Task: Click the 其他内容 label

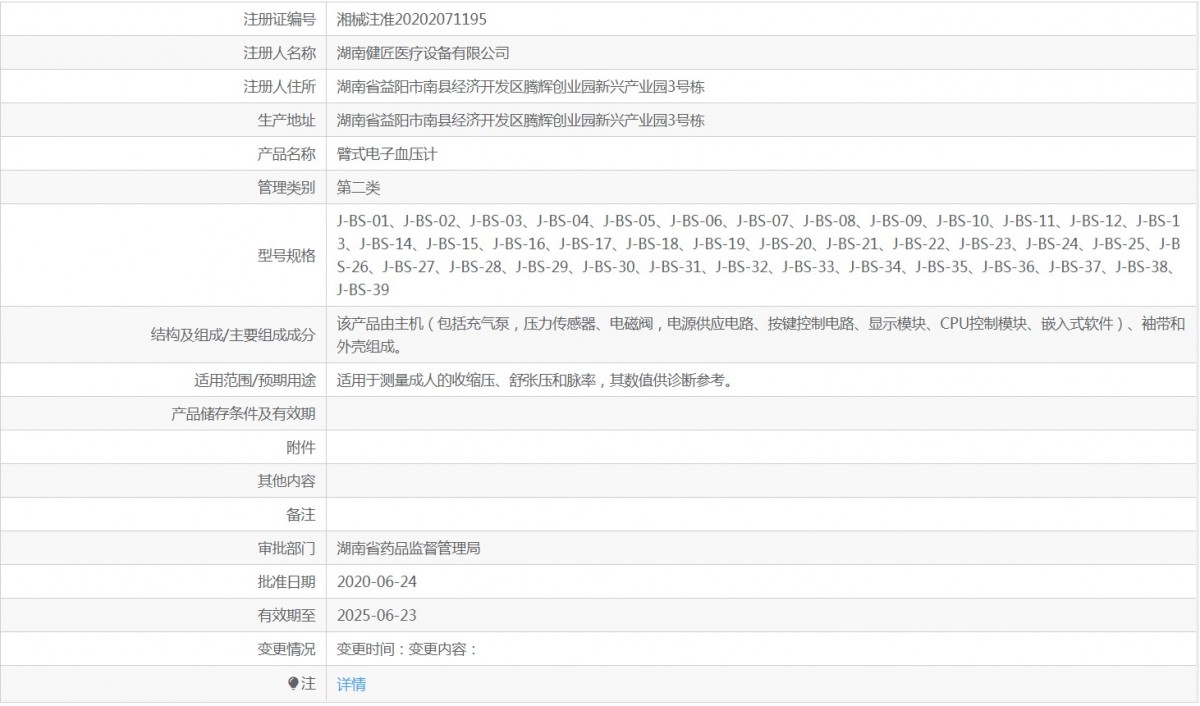Action: coord(286,481)
